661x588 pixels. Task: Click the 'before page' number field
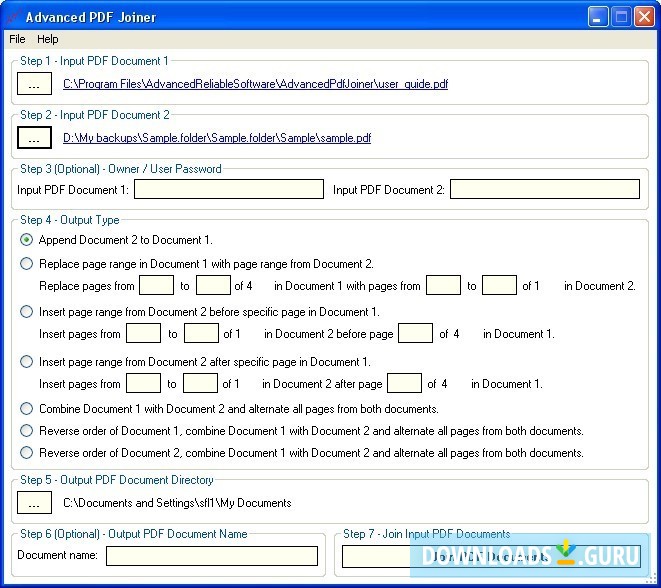(x=416, y=333)
